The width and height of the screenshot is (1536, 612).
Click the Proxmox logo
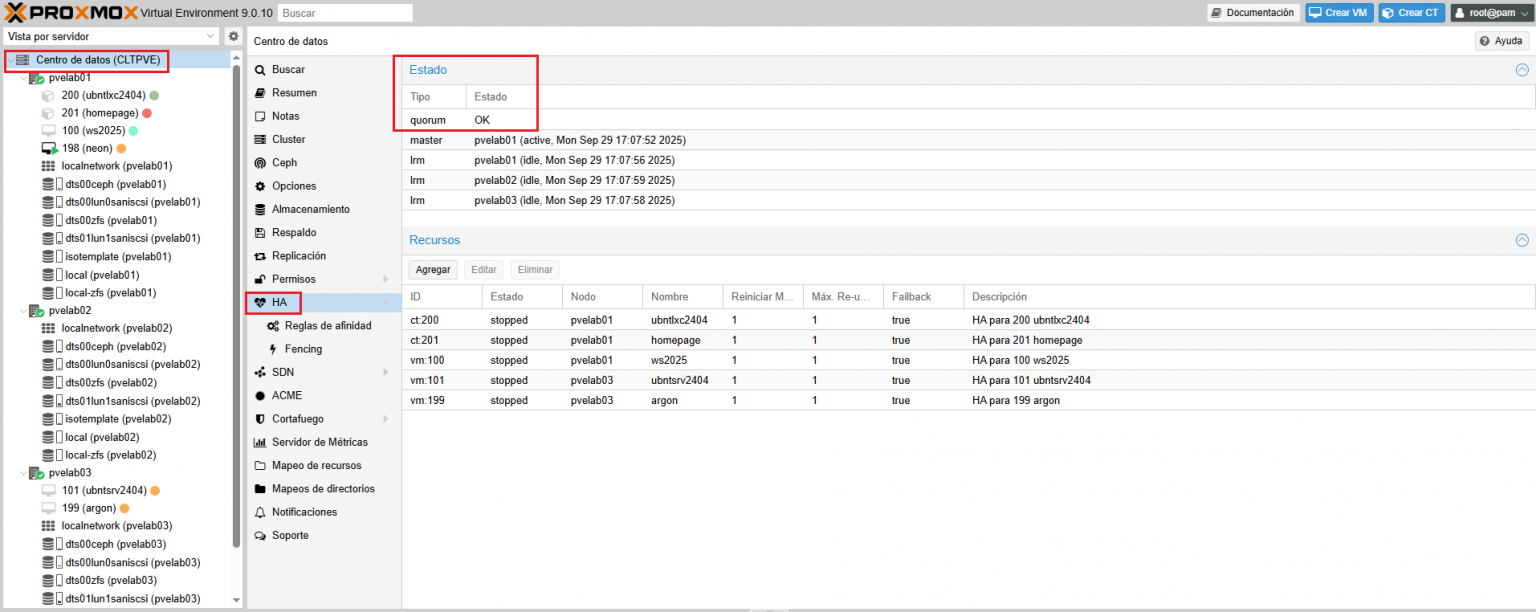[70, 12]
